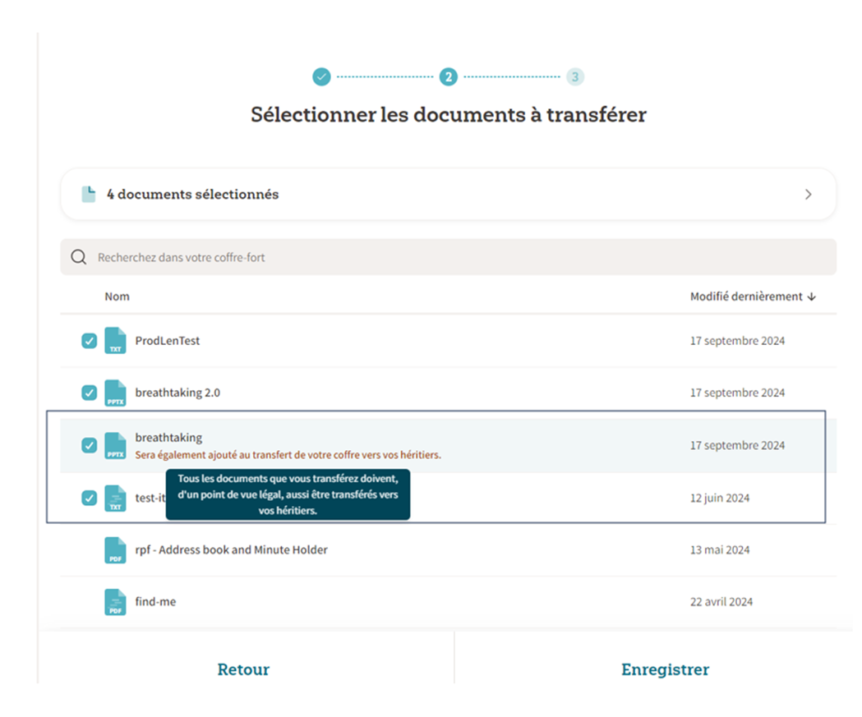The height and width of the screenshot is (717, 862).
Task: Click the PDF icon for find-me
Action: point(116,602)
